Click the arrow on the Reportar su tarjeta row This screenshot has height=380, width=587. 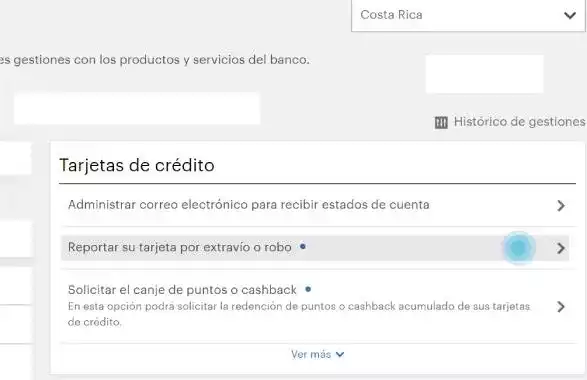click(560, 248)
